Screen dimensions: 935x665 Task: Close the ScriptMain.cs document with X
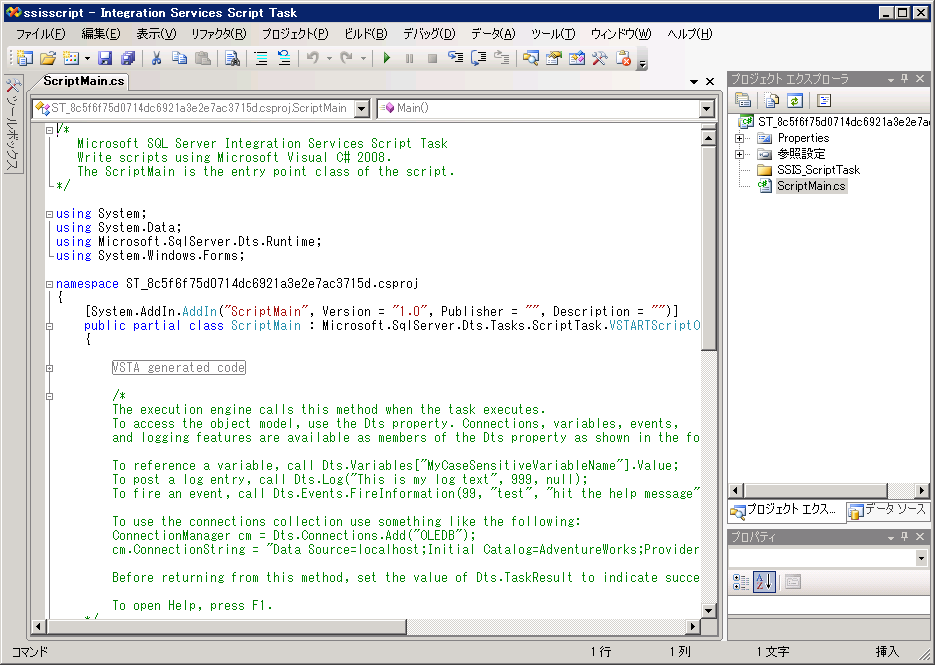(710, 82)
